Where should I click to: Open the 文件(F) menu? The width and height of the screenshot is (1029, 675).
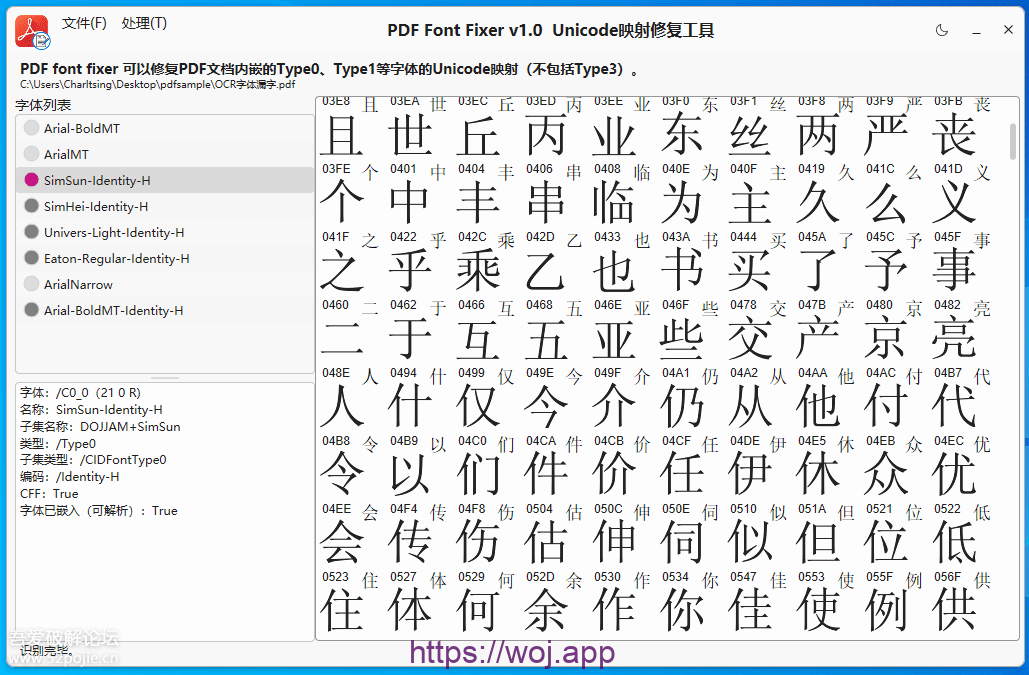(84, 23)
